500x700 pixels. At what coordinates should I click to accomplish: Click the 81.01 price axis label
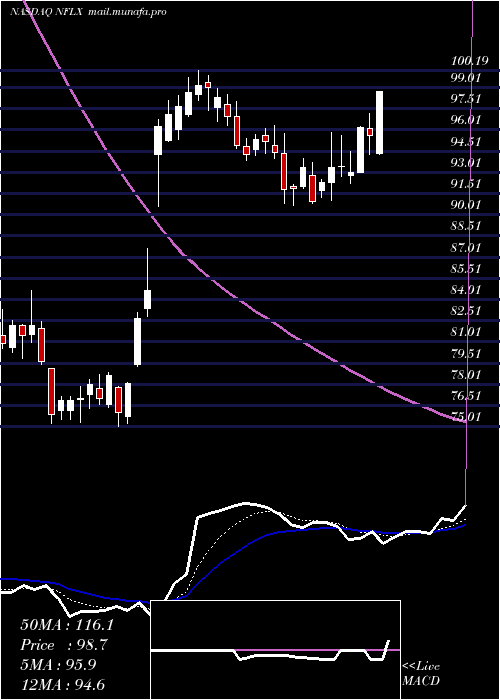point(467,332)
